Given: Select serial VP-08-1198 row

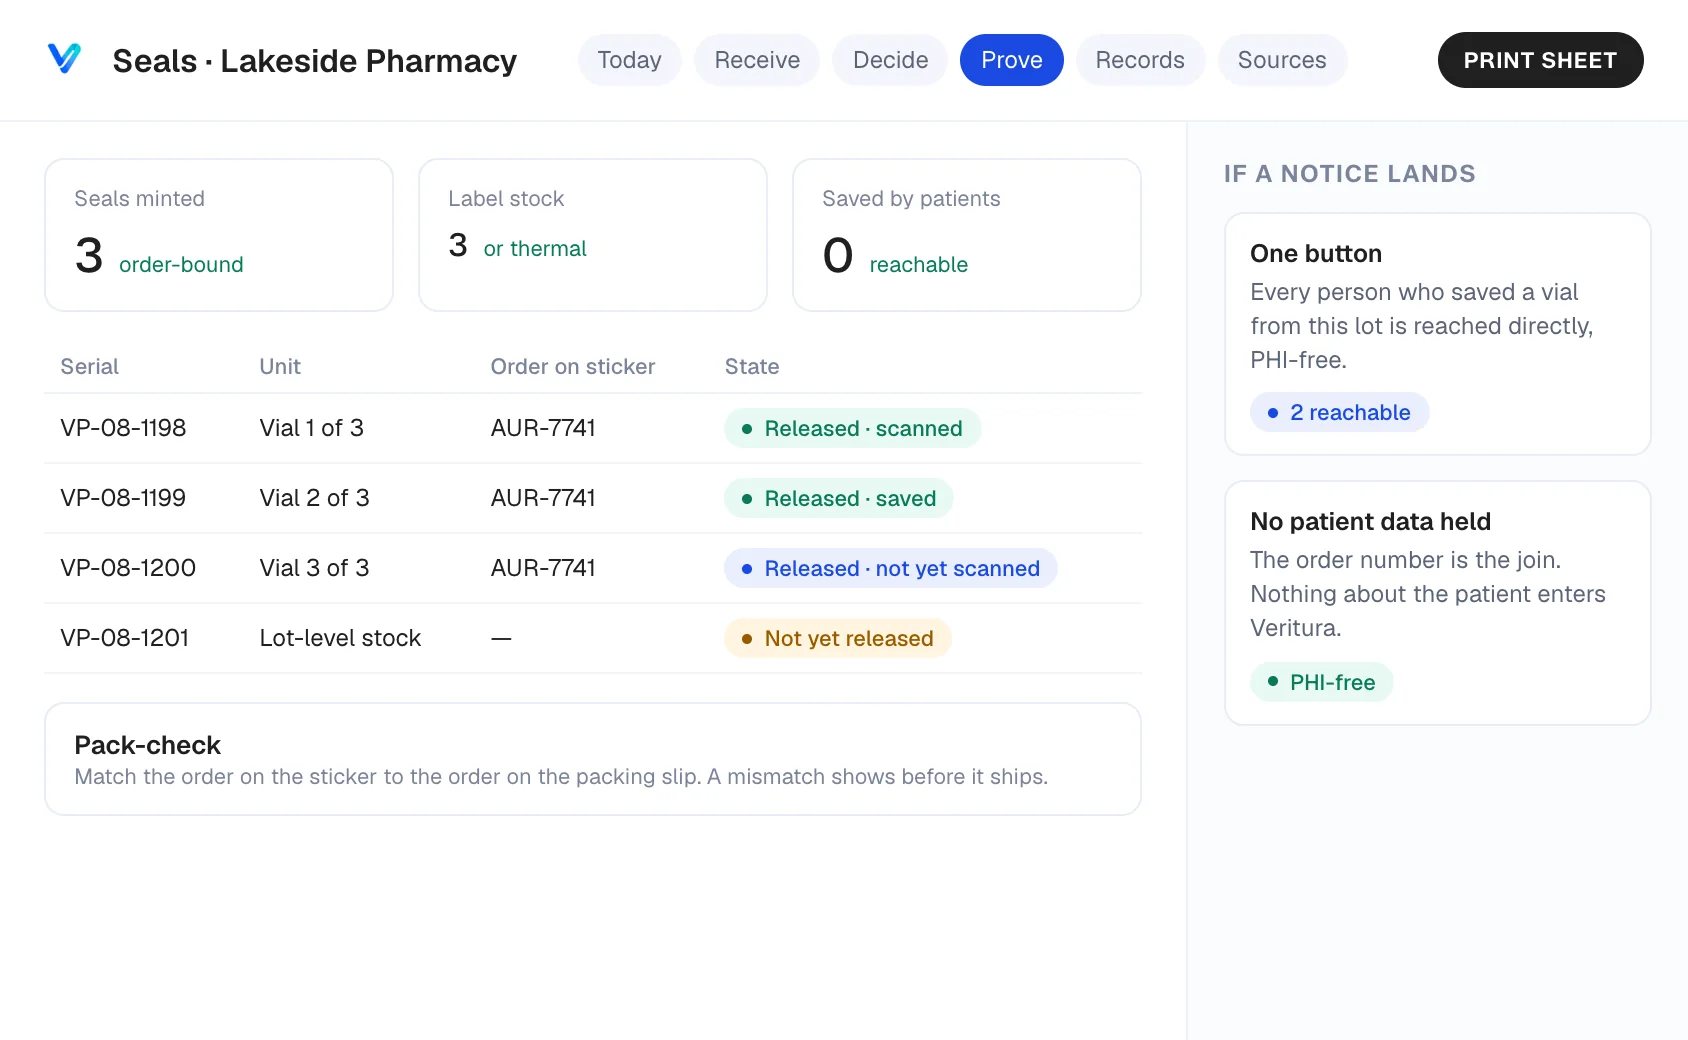Looking at the screenshot, I should (593, 428).
